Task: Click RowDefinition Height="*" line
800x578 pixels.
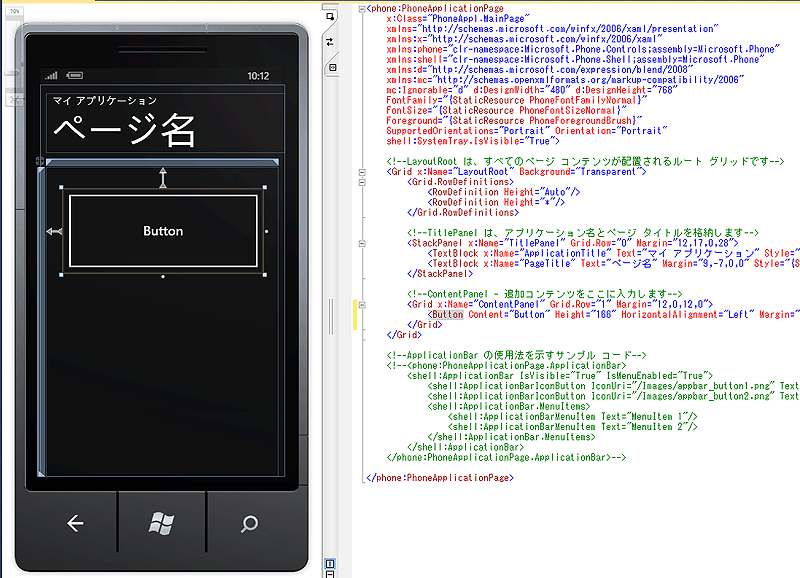Action: click(x=496, y=203)
